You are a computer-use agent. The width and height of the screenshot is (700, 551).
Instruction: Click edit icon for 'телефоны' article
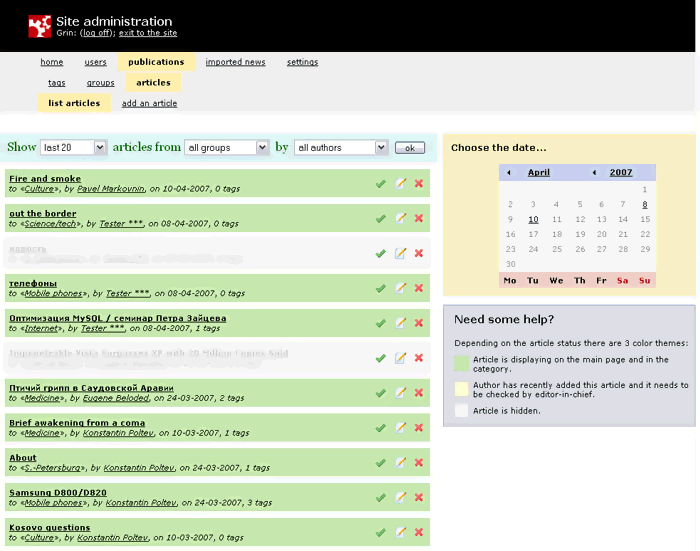(400, 288)
